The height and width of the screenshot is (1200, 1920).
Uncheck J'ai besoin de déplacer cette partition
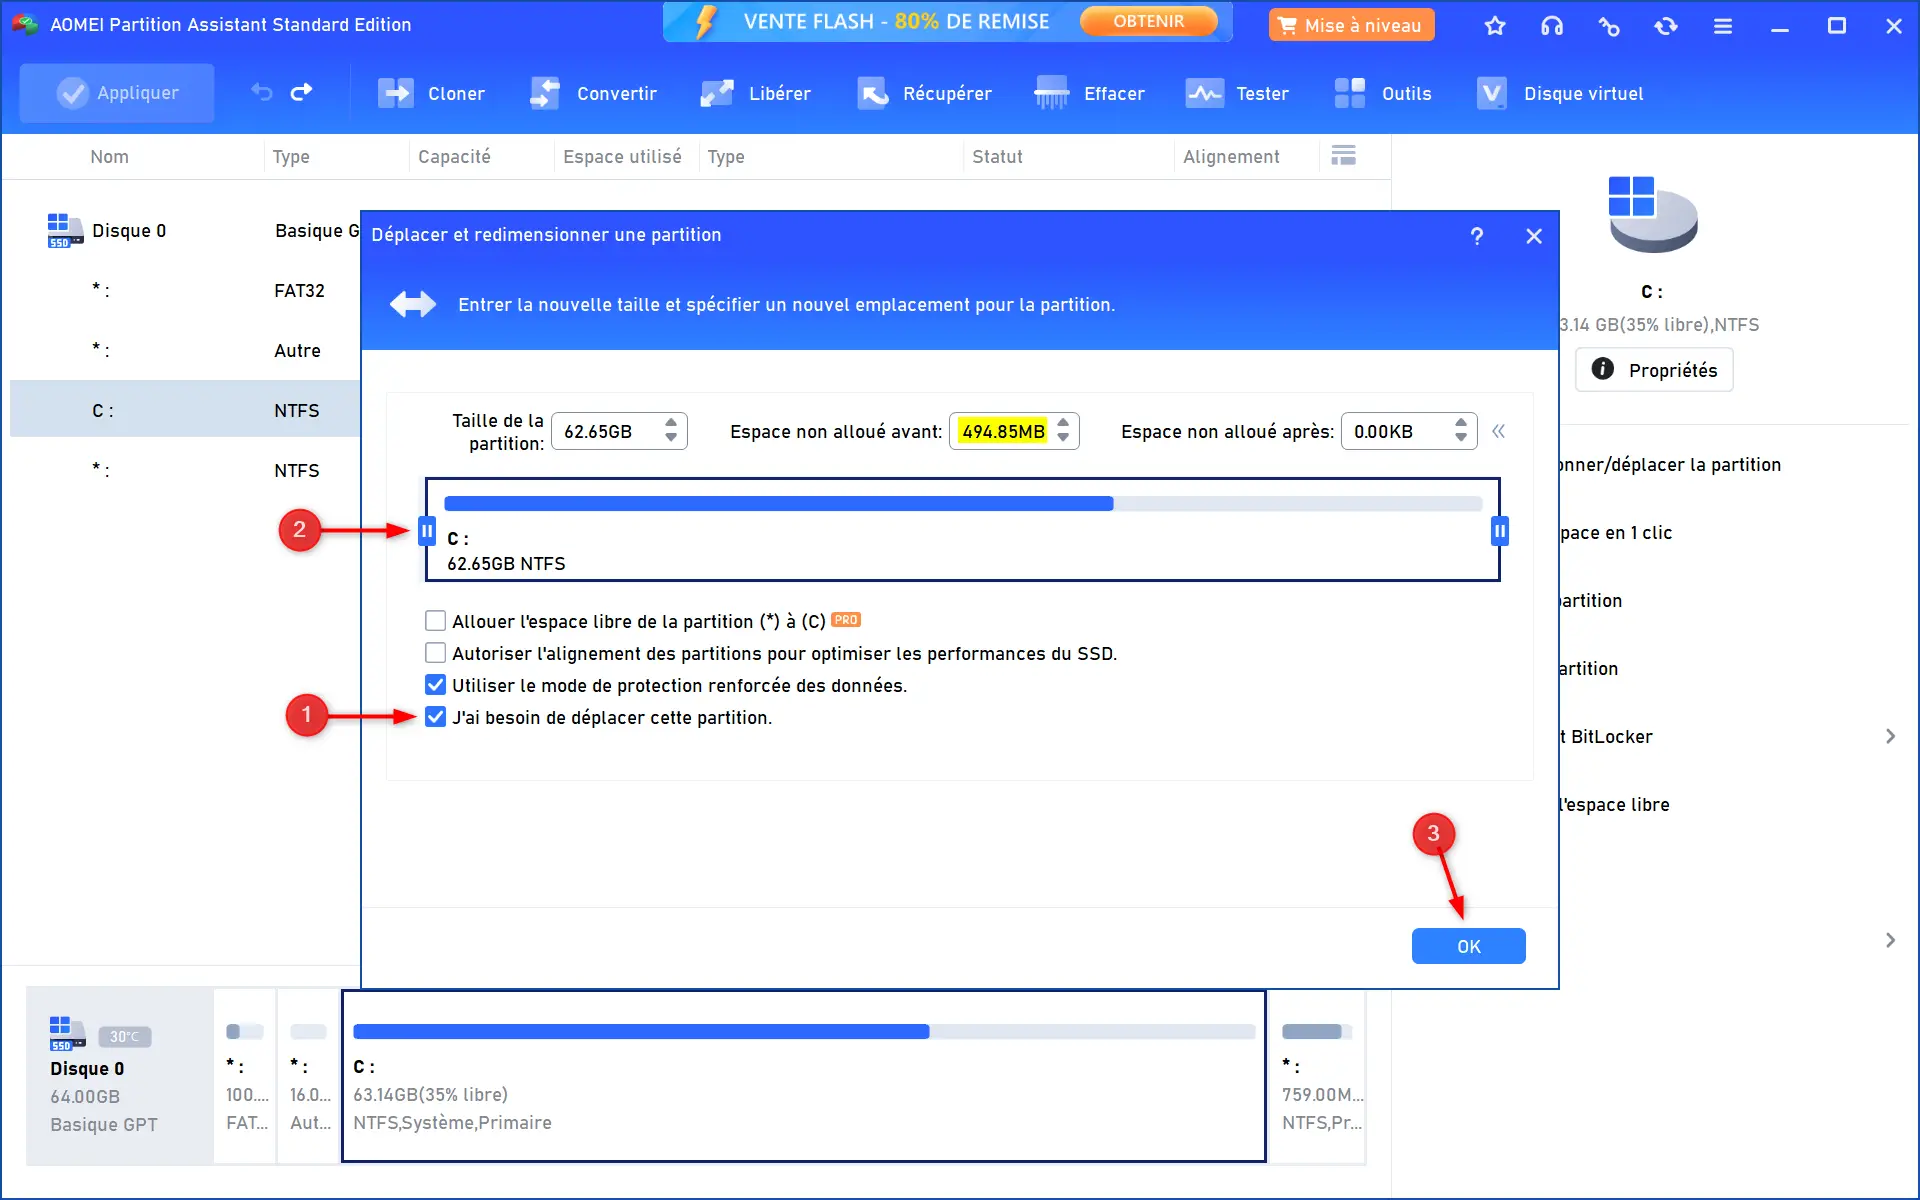(435, 717)
